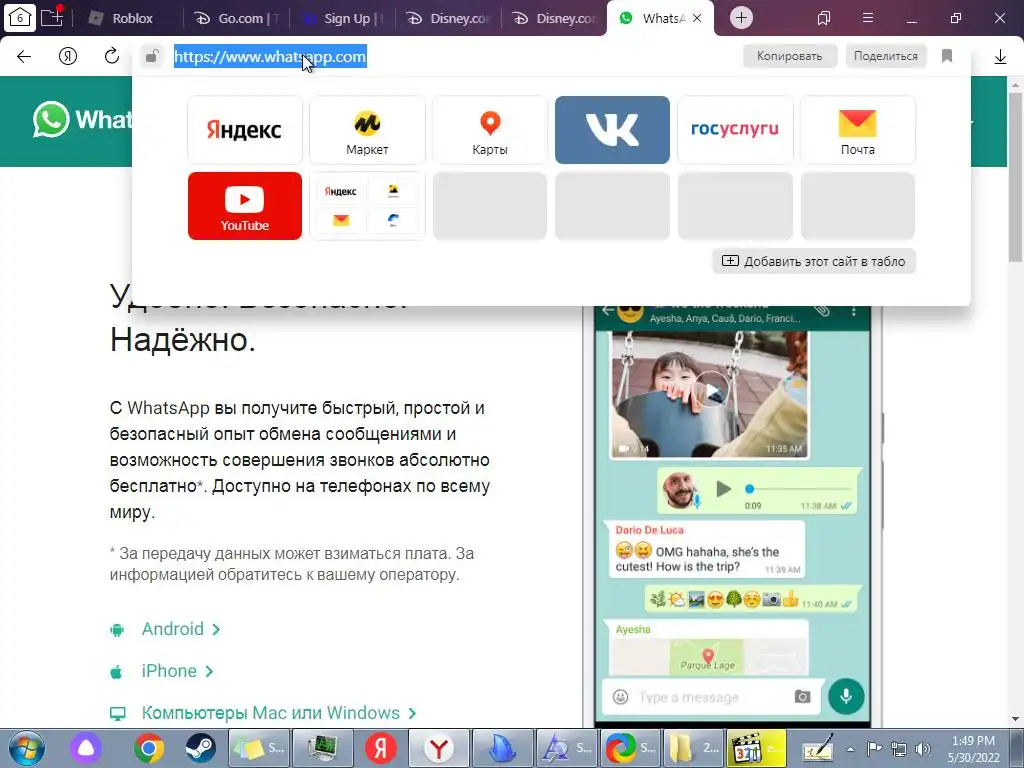
Task: Open the tab counter showing 6
Action: (20, 18)
